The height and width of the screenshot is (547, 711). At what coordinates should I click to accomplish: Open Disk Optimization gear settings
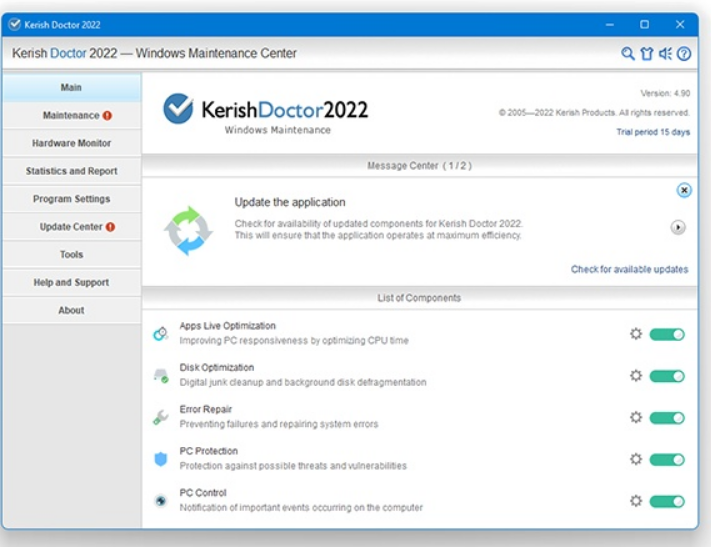pos(636,376)
